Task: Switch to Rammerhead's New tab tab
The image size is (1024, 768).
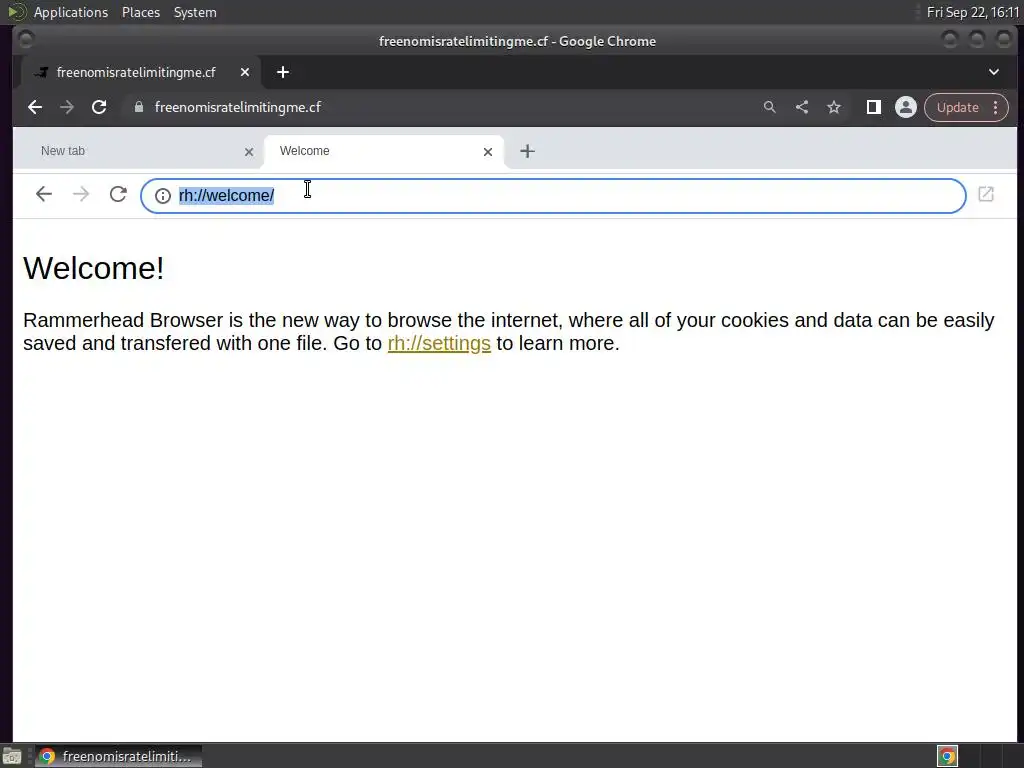Action: 138,151
